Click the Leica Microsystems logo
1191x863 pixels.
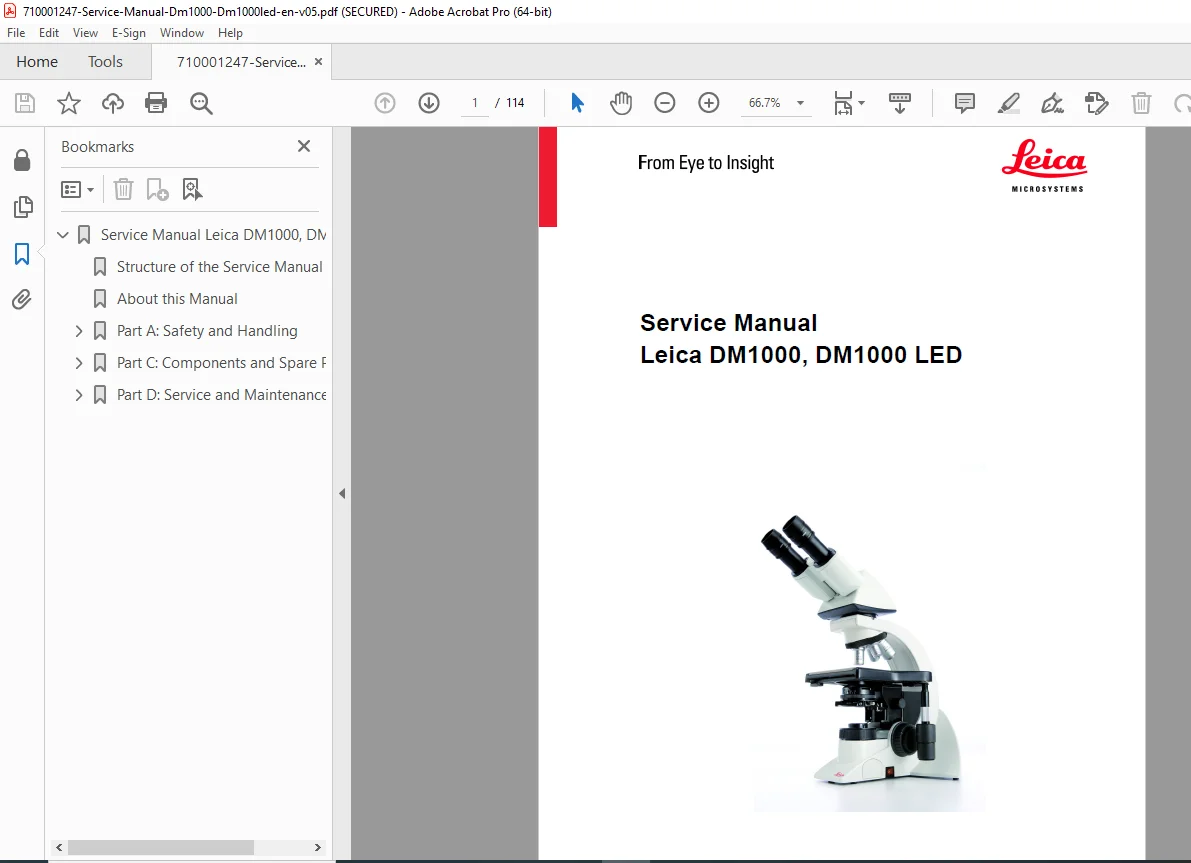1045,166
